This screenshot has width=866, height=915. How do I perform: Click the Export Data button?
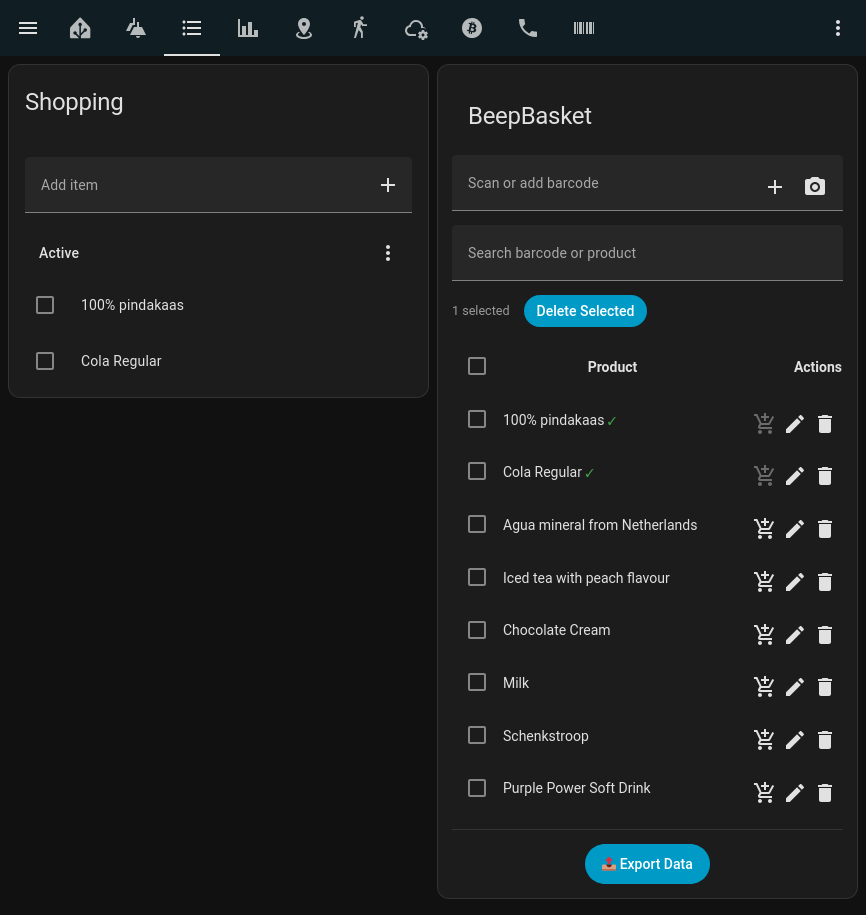(x=647, y=864)
